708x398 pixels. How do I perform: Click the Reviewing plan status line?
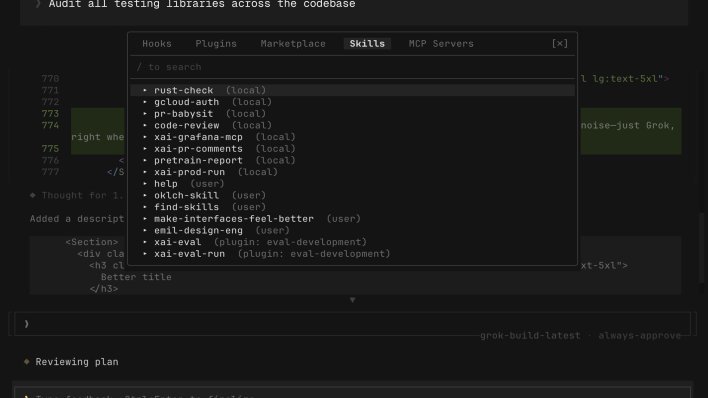77,362
